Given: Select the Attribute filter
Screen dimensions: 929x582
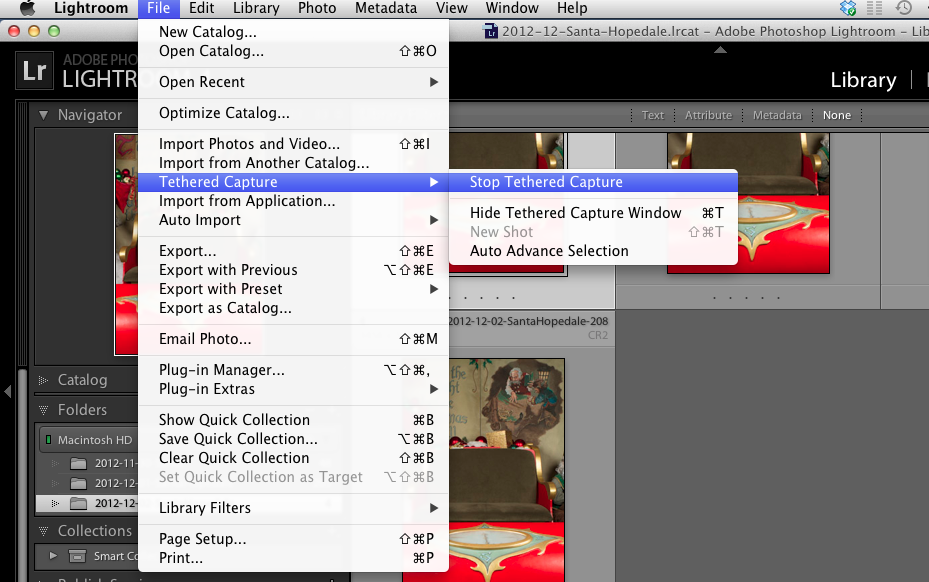Looking at the screenshot, I should 708,115.
